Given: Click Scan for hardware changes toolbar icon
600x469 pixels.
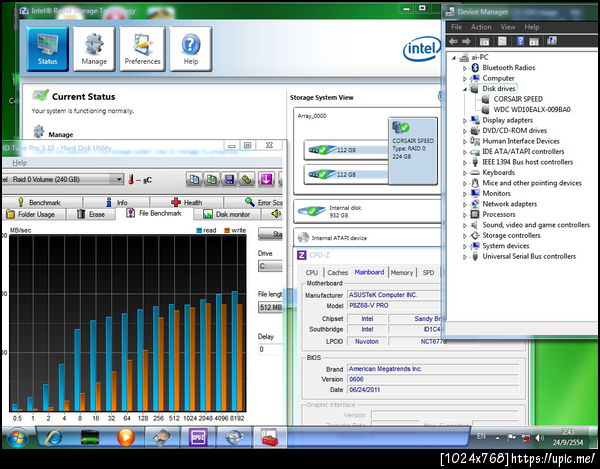Looking at the screenshot, I should [552, 41].
